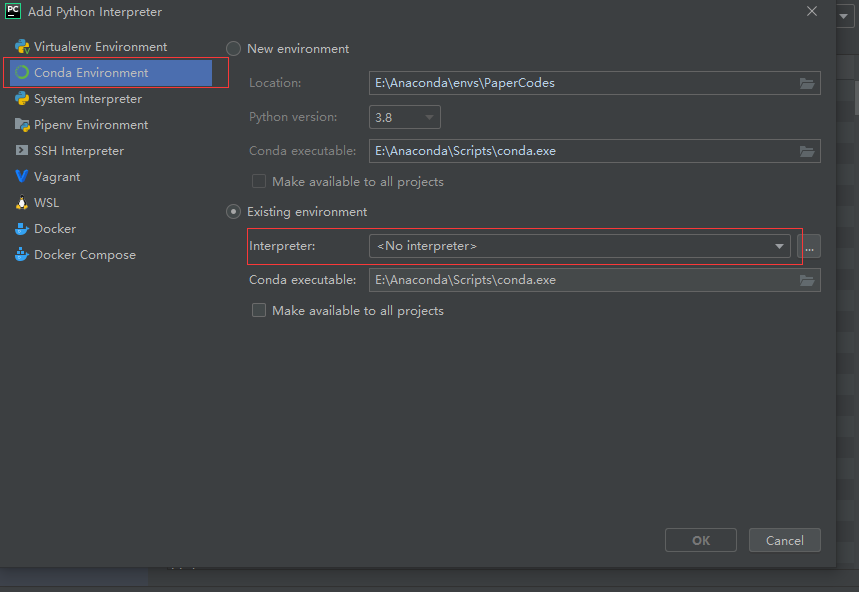Switch to the Vagrant option
Viewport: 859px width, 592px height.
tap(111, 177)
